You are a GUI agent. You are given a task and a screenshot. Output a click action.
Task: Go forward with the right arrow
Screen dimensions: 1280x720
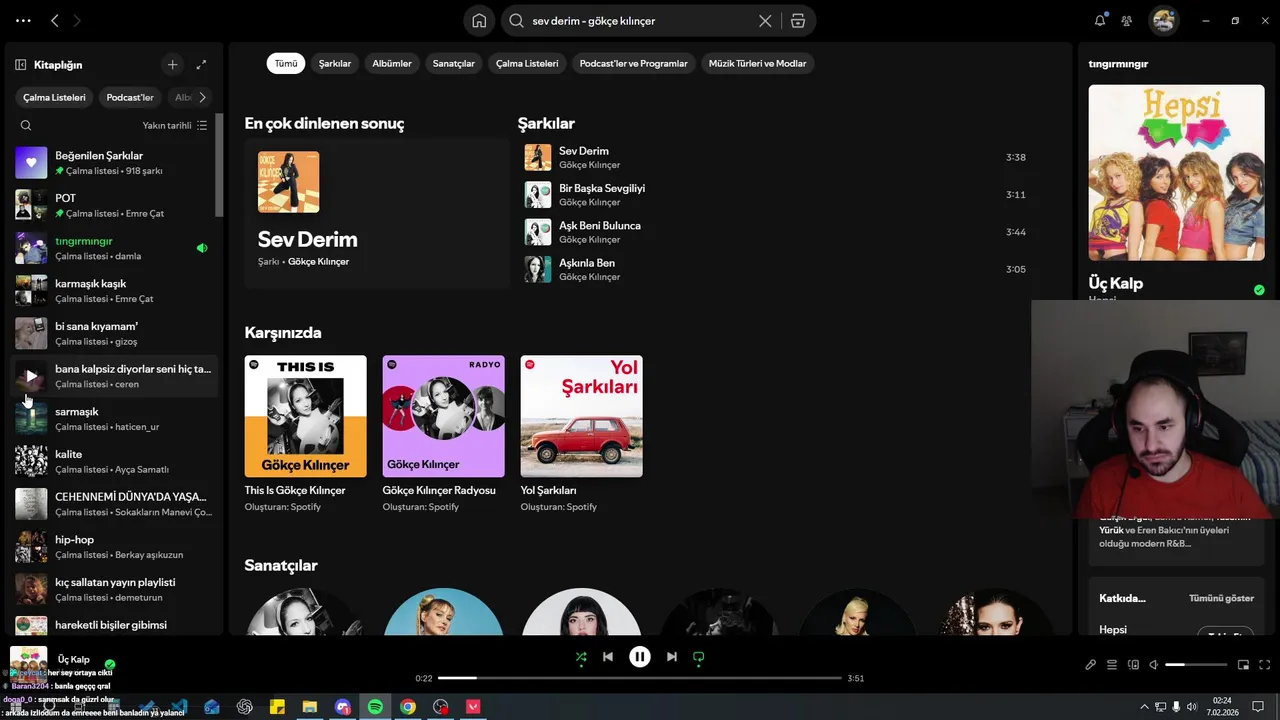(78, 20)
